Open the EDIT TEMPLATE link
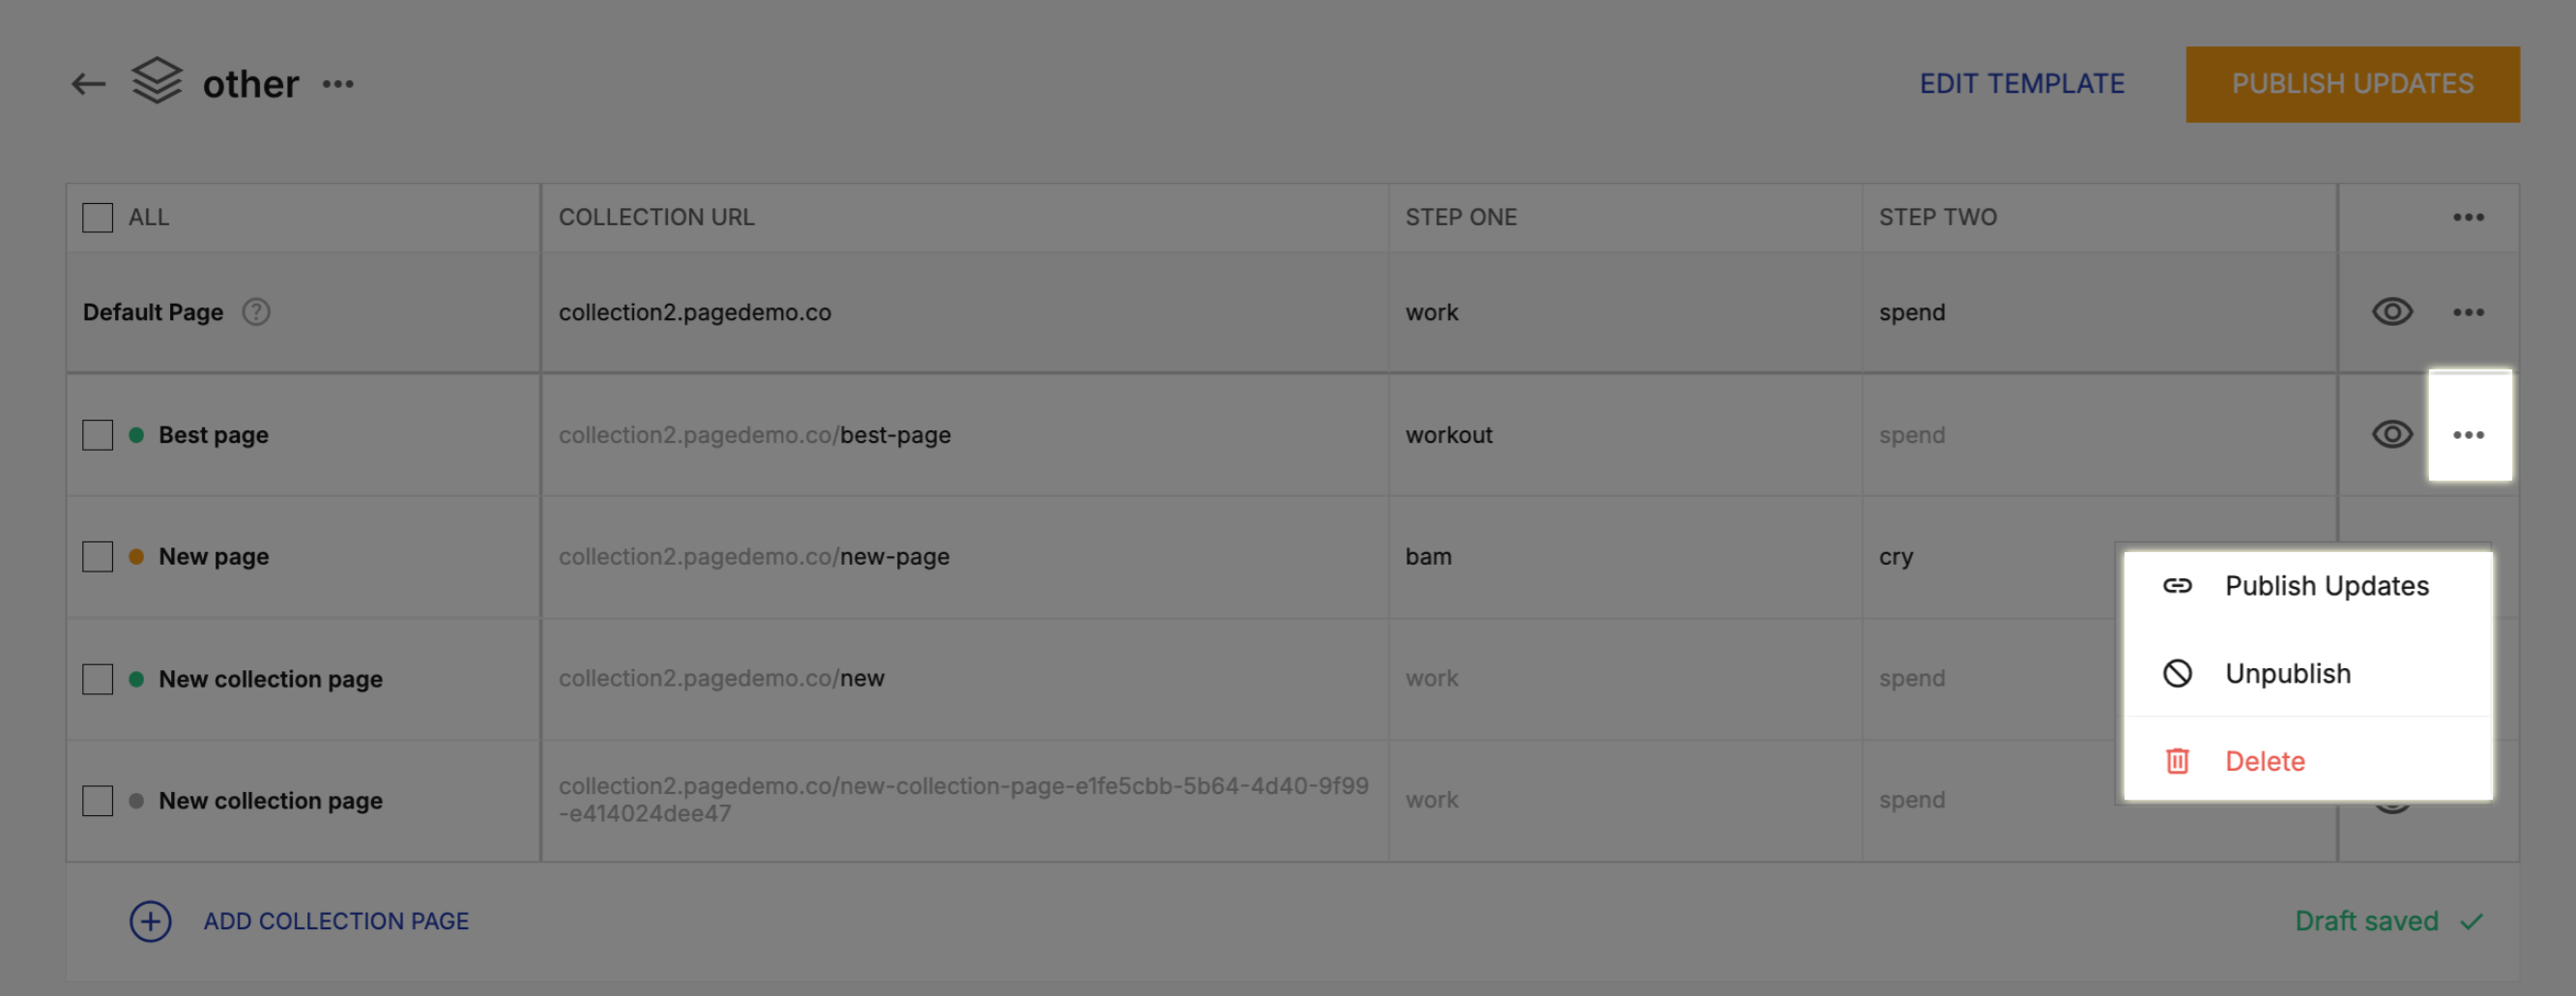 pyautogui.click(x=2021, y=84)
